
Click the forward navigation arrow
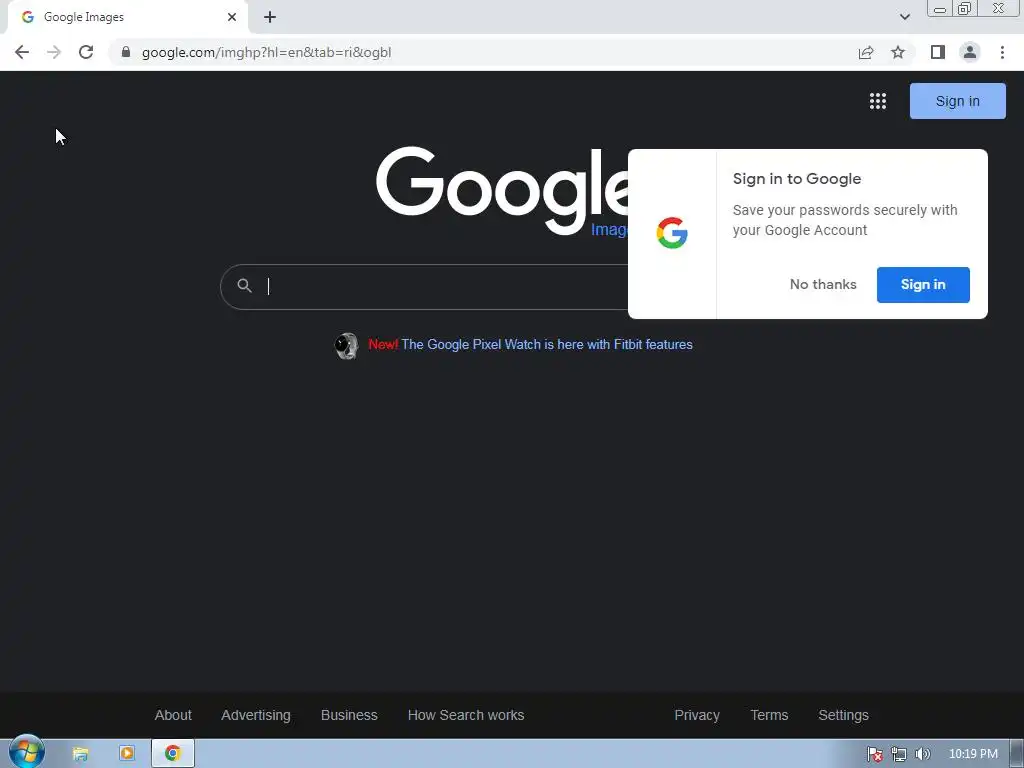pyautogui.click(x=54, y=52)
